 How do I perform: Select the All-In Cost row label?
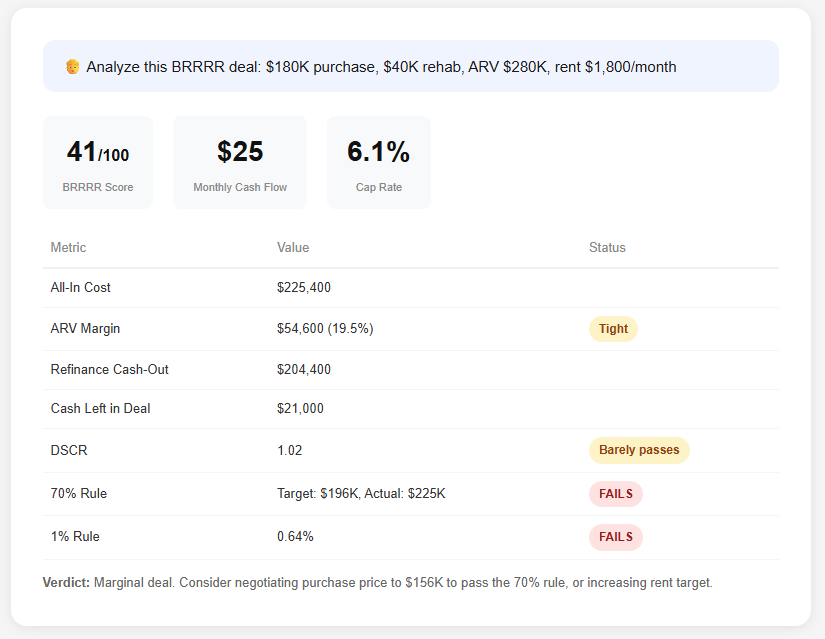point(81,287)
